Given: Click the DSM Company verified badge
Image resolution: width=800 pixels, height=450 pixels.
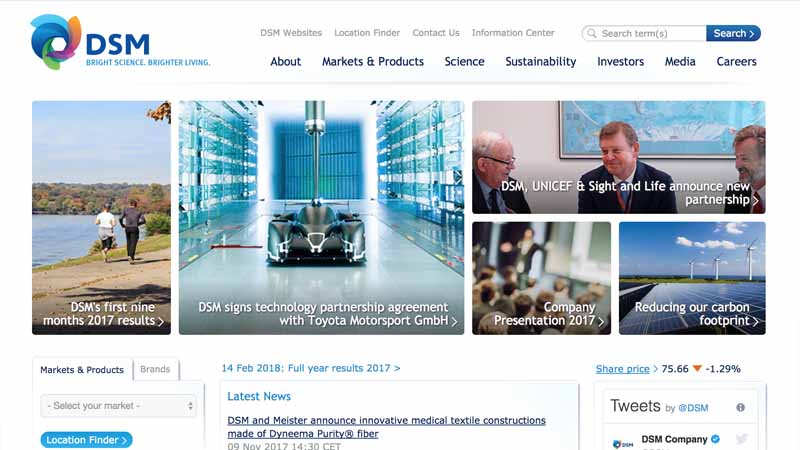Looking at the screenshot, I should (716, 439).
